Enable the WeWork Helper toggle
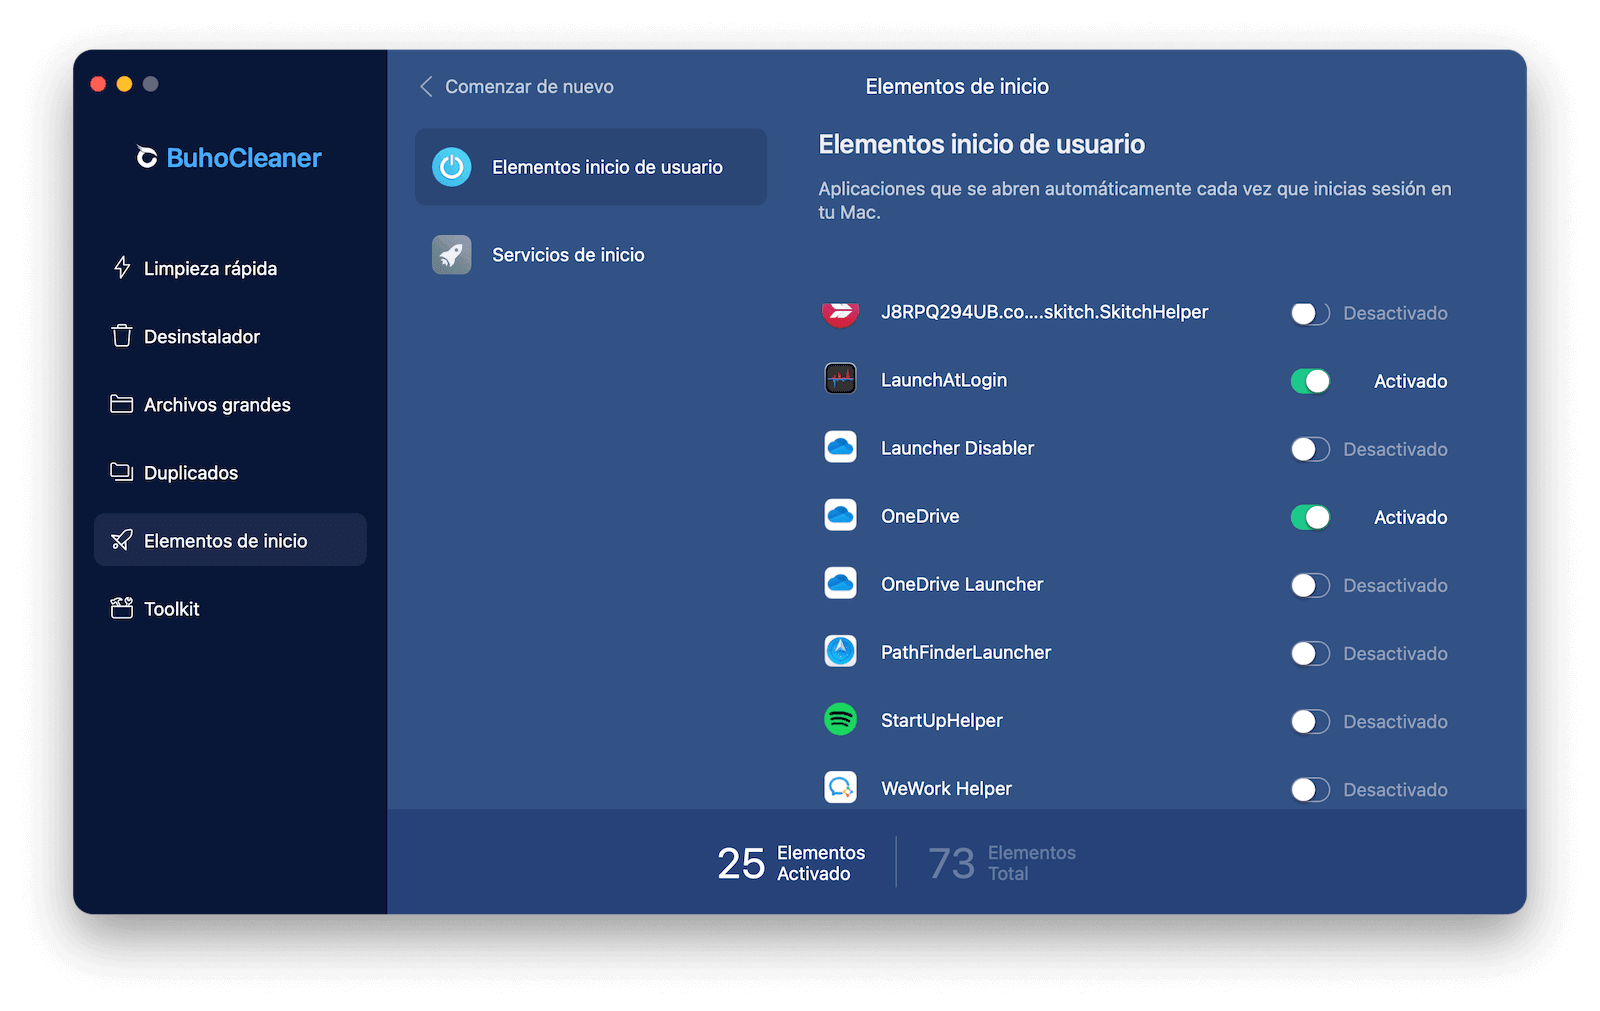Viewport: 1600px width, 1011px height. tap(1310, 789)
